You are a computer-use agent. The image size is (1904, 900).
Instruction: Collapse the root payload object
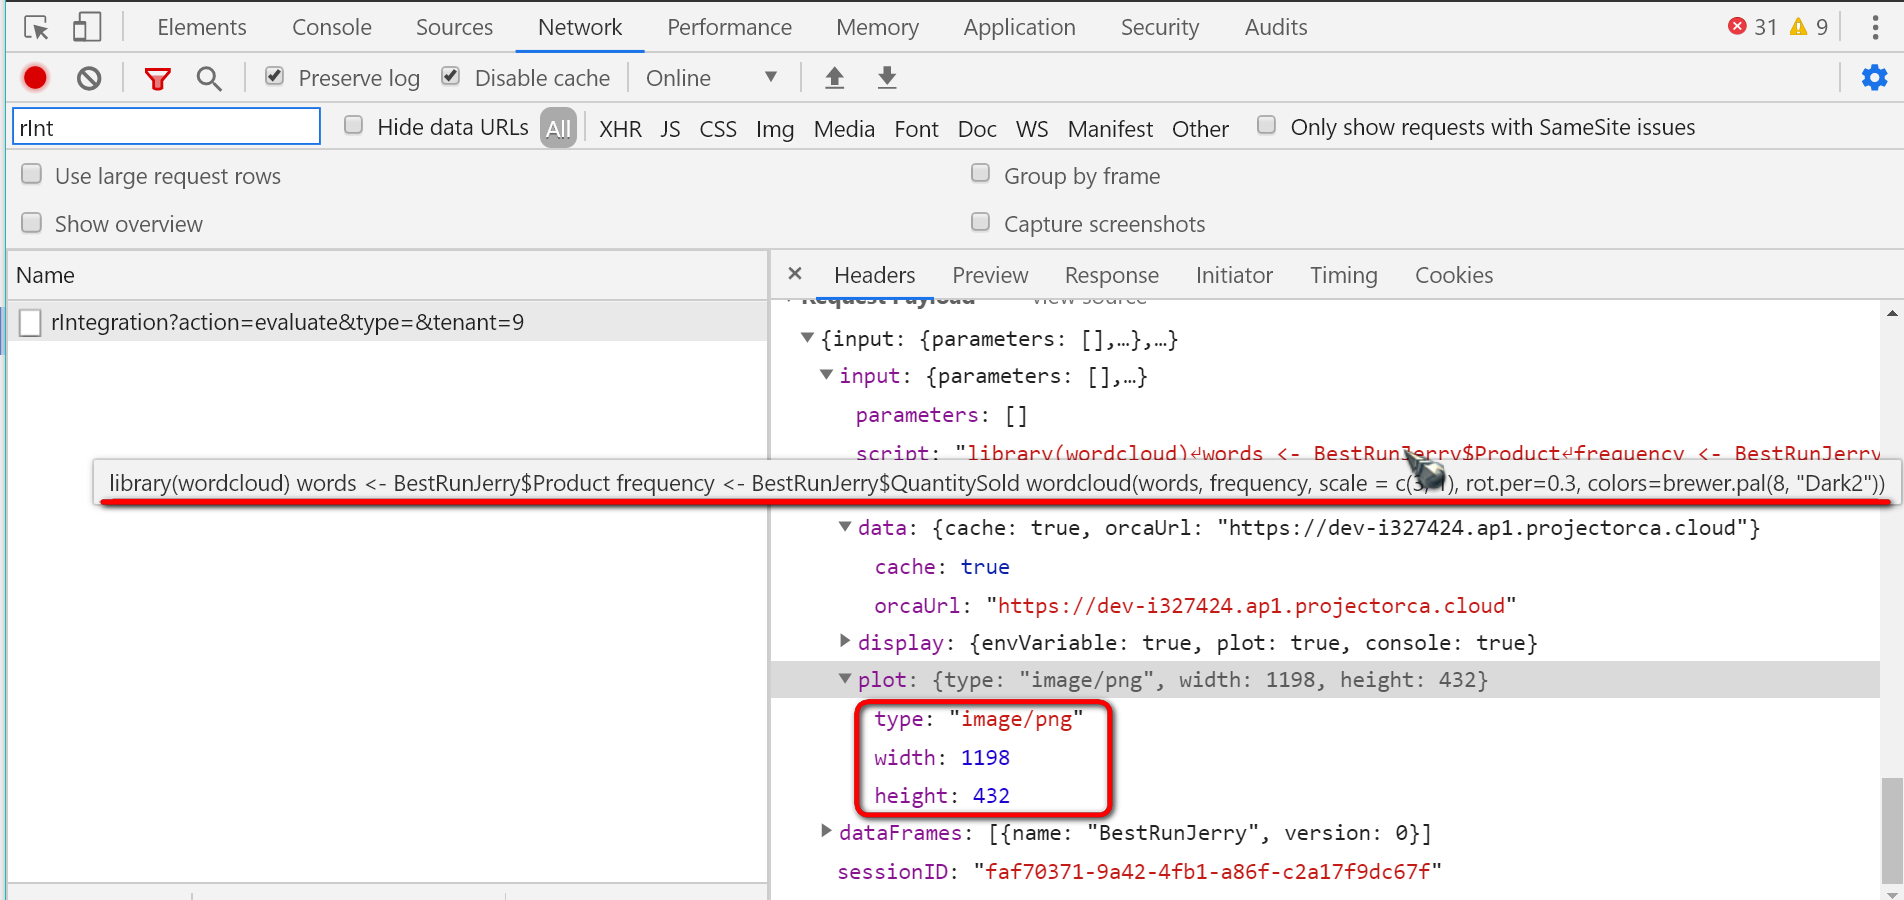pyautogui.click(x=807, y=338)
